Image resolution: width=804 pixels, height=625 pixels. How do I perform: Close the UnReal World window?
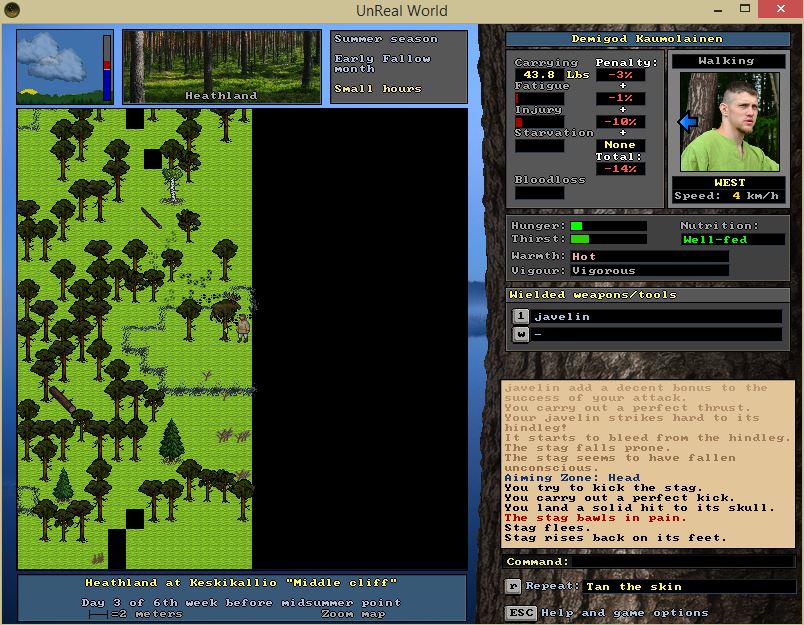pyautogui.click(x=780, y=9)
